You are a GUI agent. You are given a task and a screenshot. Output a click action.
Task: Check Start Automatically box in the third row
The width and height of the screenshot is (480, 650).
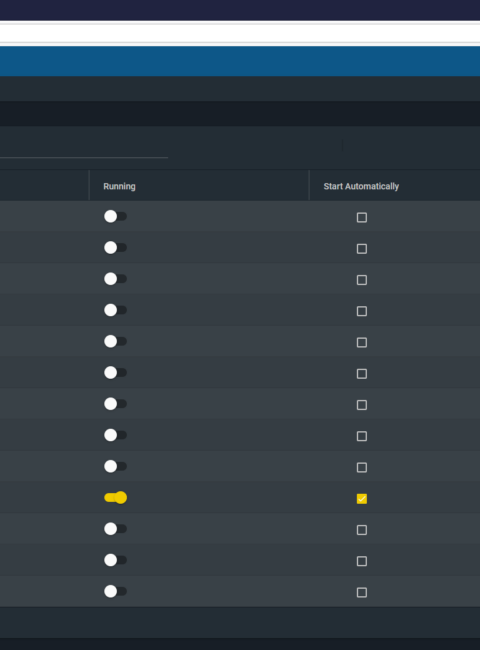[362, 280]
